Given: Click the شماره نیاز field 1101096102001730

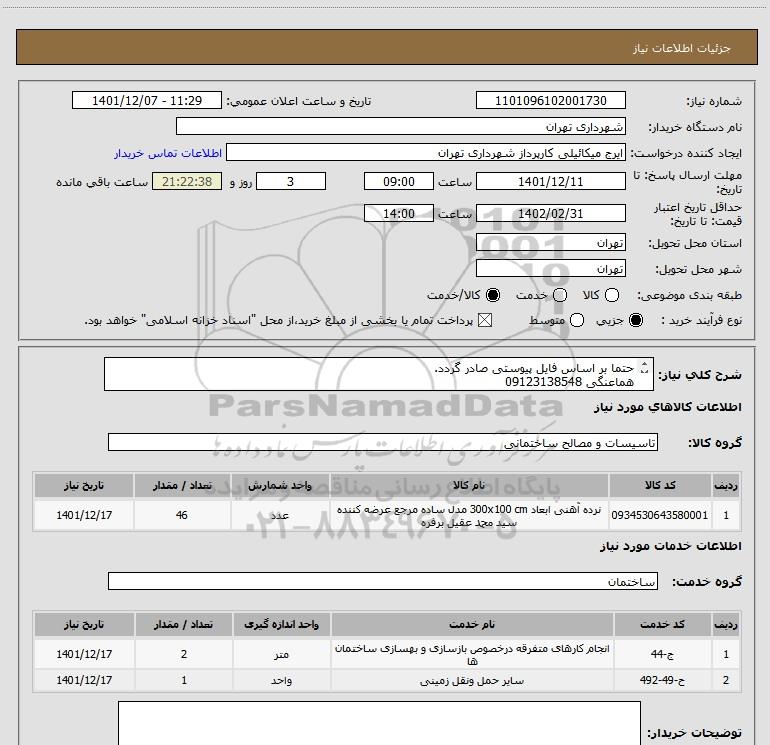Looking at the screenshot, I should [550, 100].
